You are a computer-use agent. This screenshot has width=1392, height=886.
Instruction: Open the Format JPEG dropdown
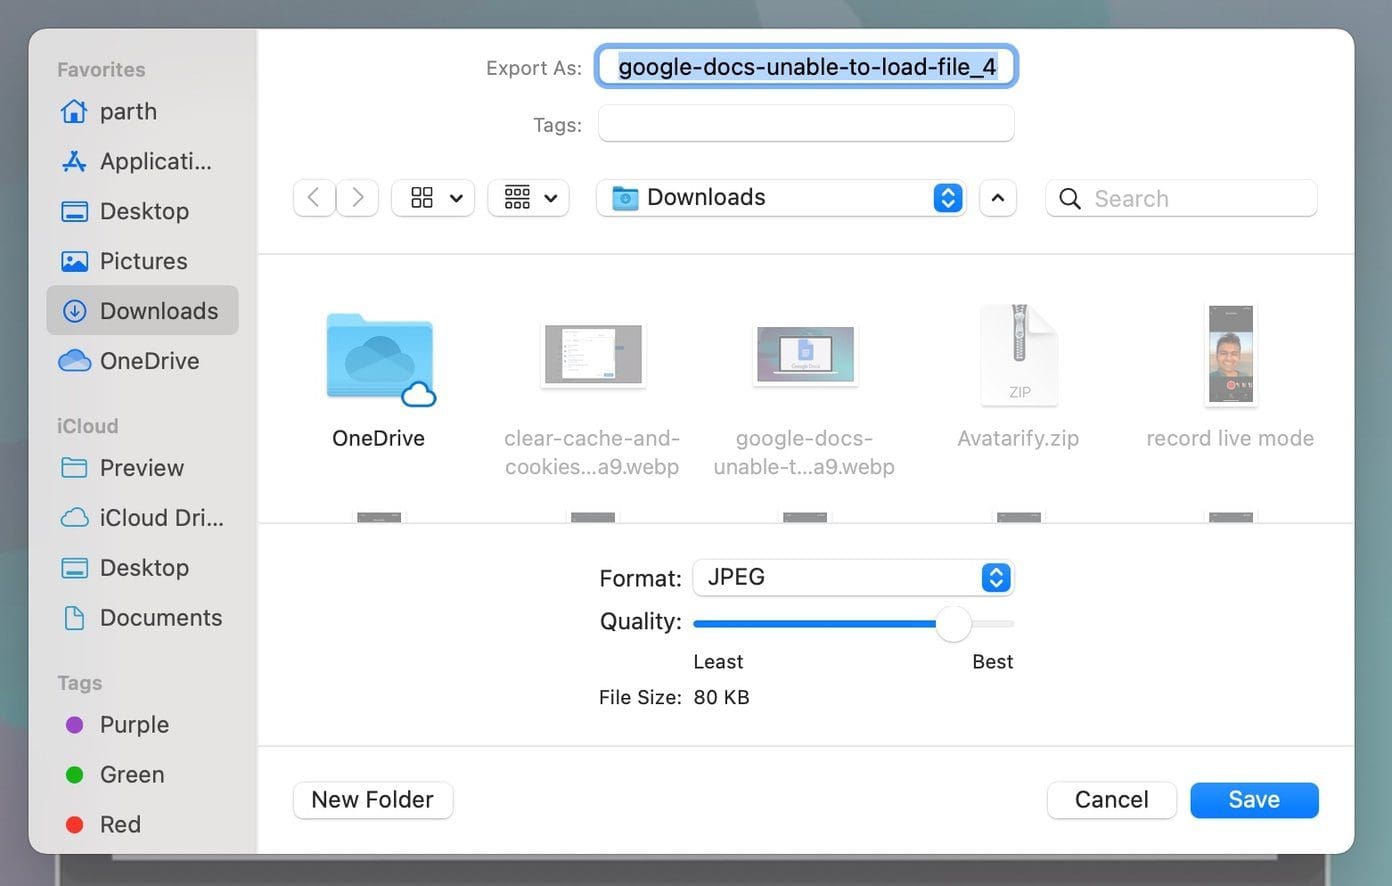pos(853,578)
